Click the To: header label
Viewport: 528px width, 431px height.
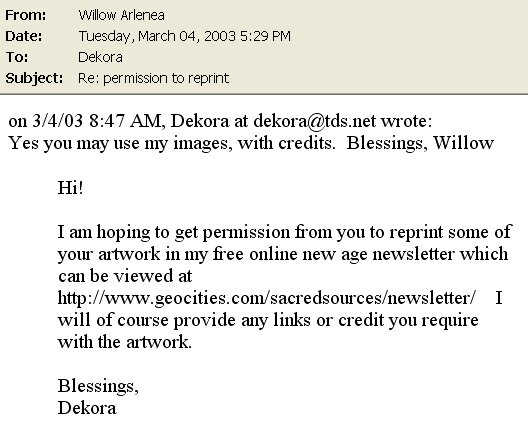click(x=17, y=57)
